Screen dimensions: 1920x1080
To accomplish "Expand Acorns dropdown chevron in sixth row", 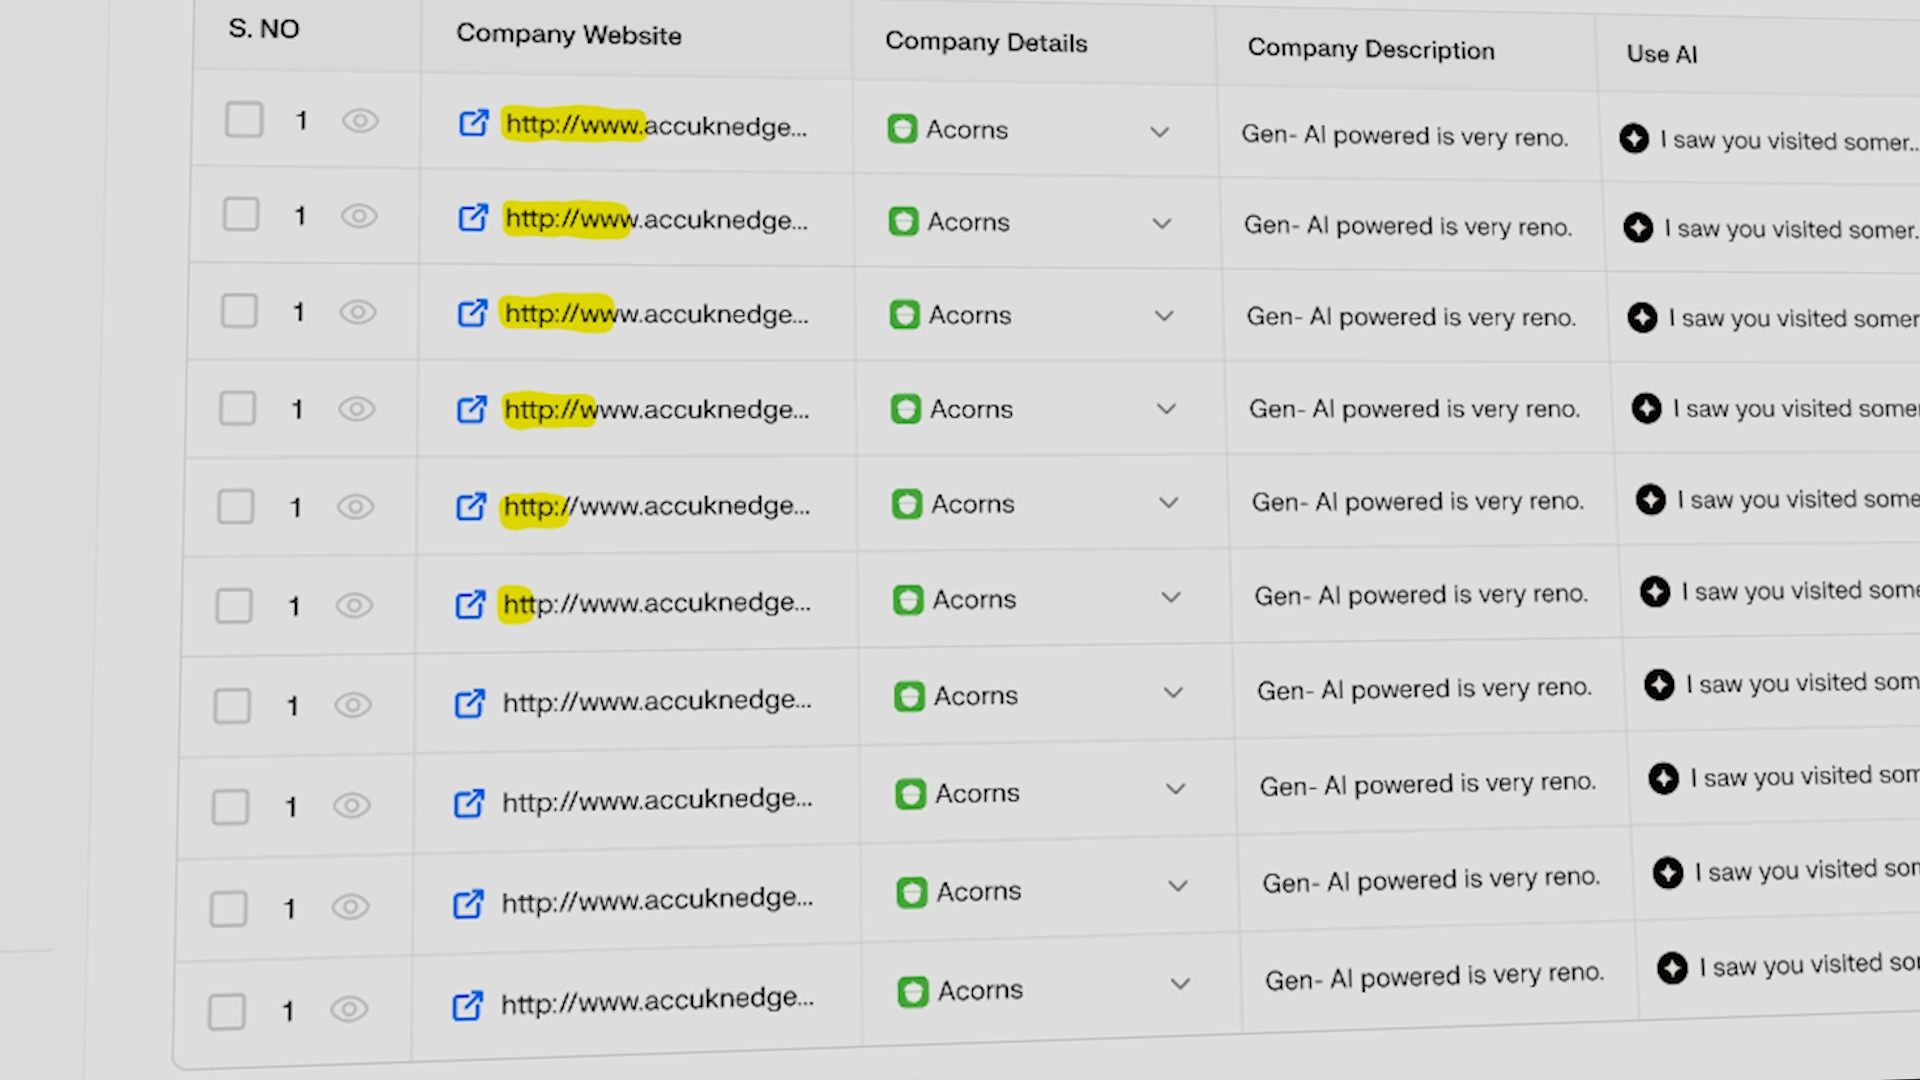I will pos(1171,597).
